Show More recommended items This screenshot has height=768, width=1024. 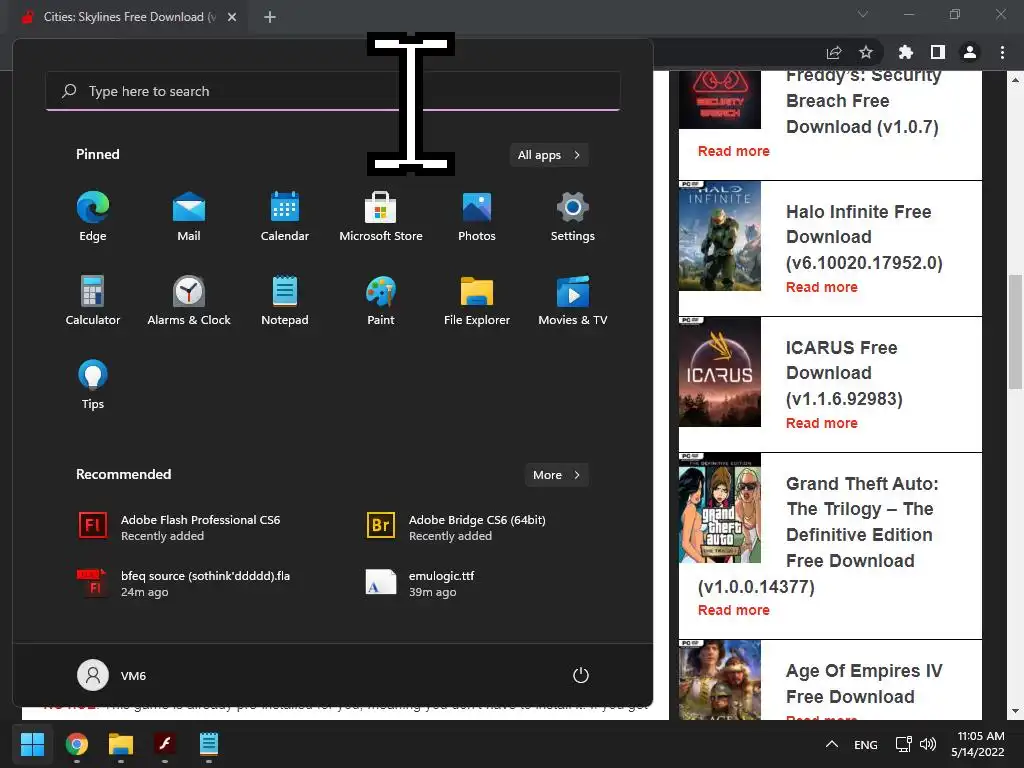(x=556, y=475)
